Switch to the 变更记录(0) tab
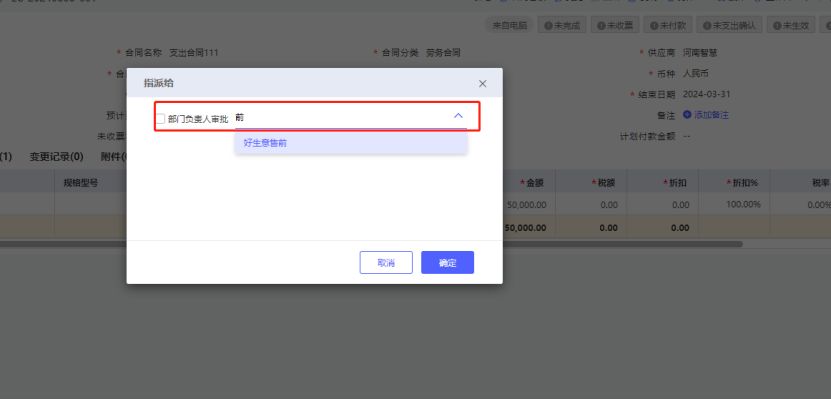The image size is (831, 399). click(x=56, y=157)
